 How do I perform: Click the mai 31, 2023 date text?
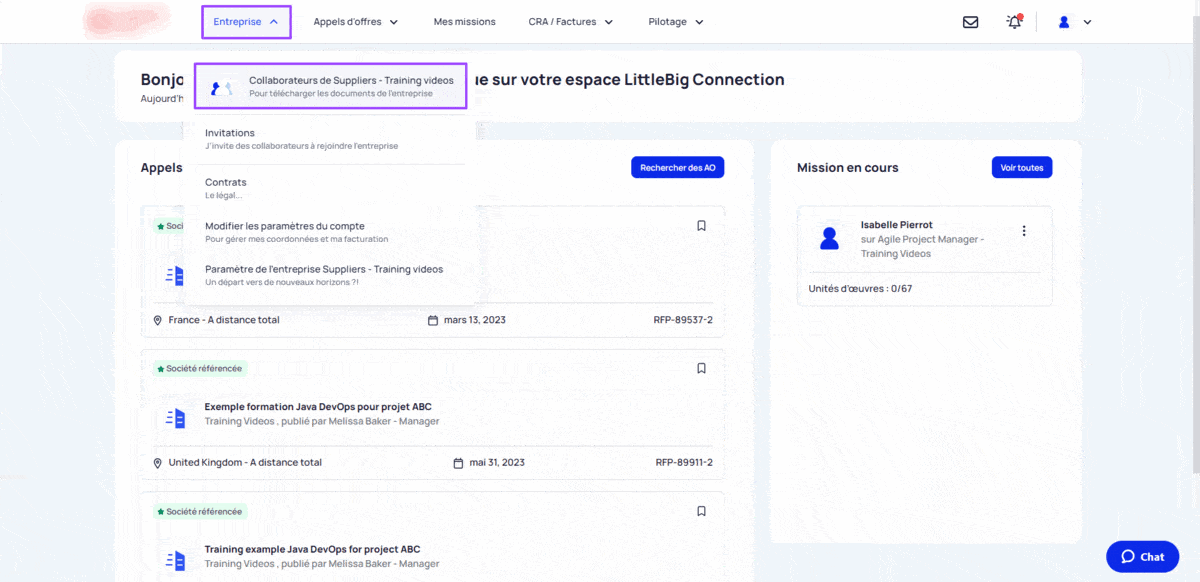496,463
